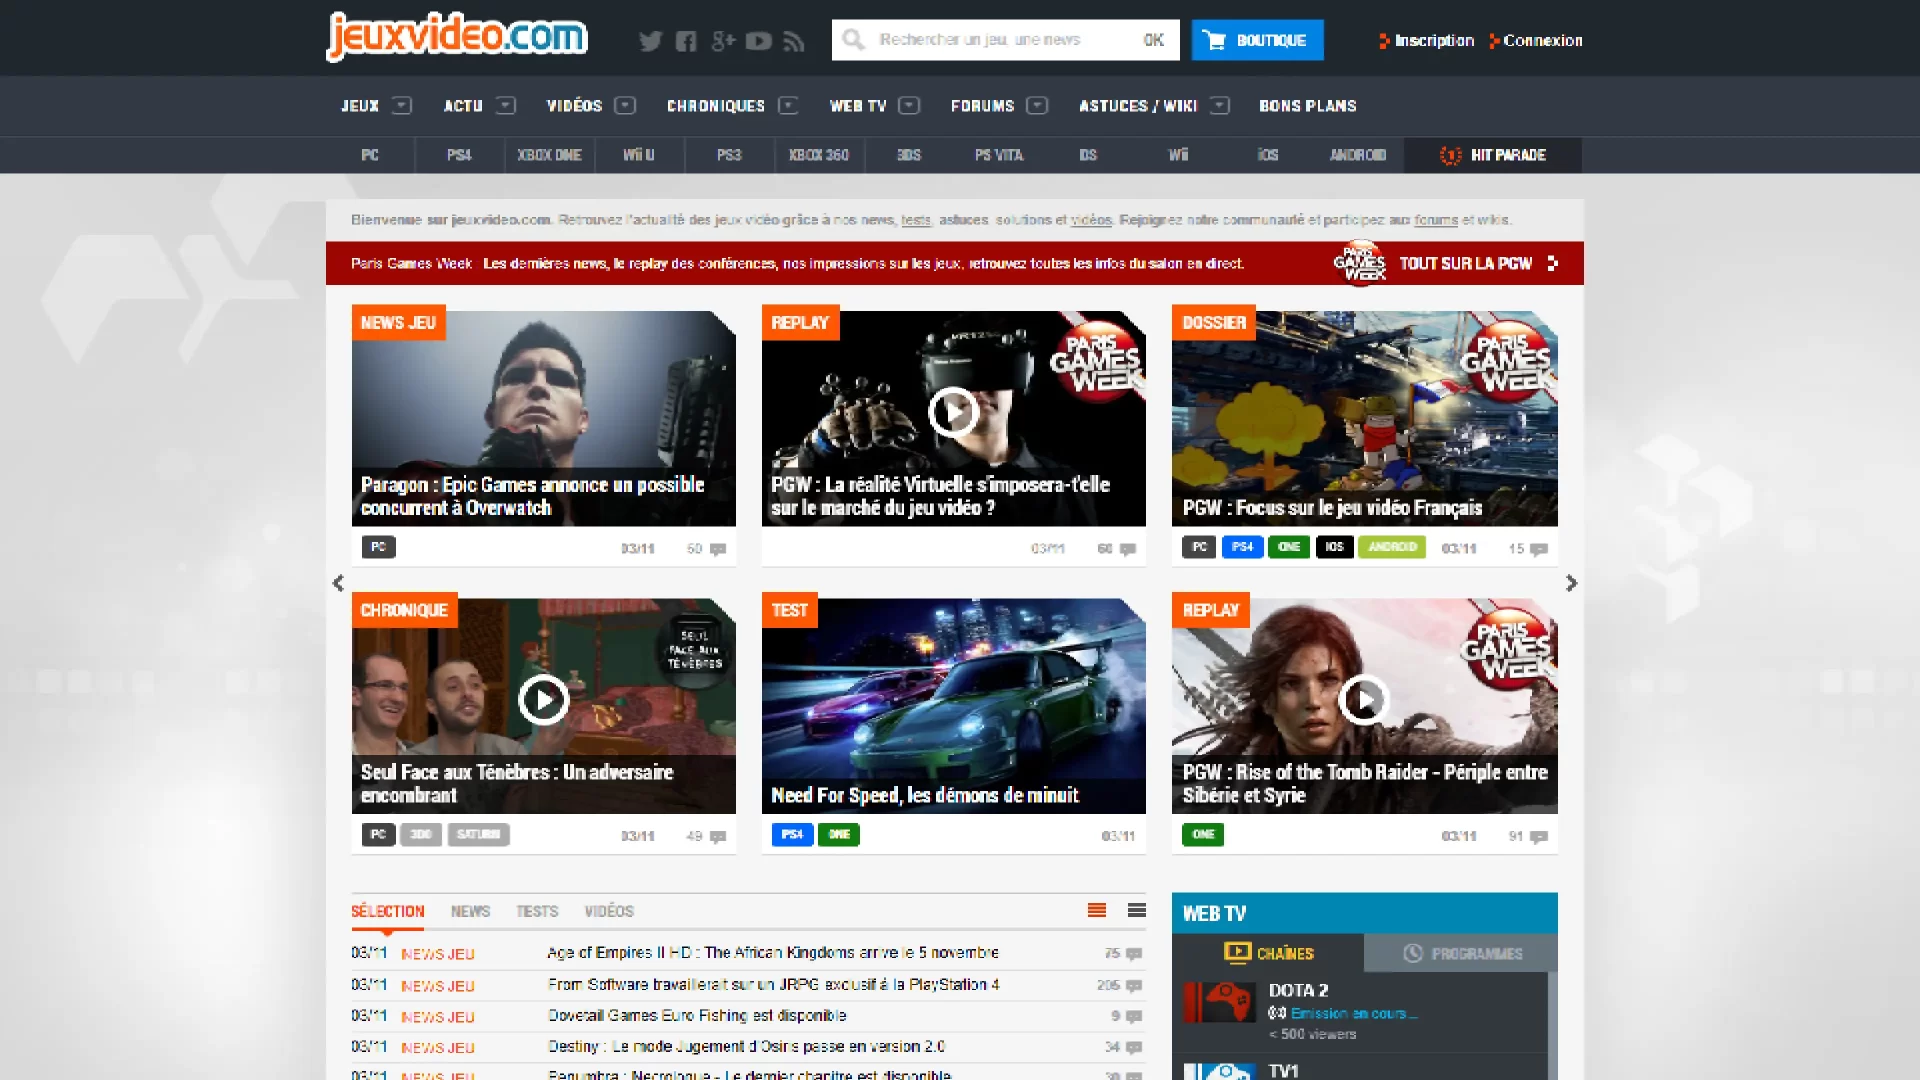Expand the Vidéos menu dropdown arrow

coord(625,105)
